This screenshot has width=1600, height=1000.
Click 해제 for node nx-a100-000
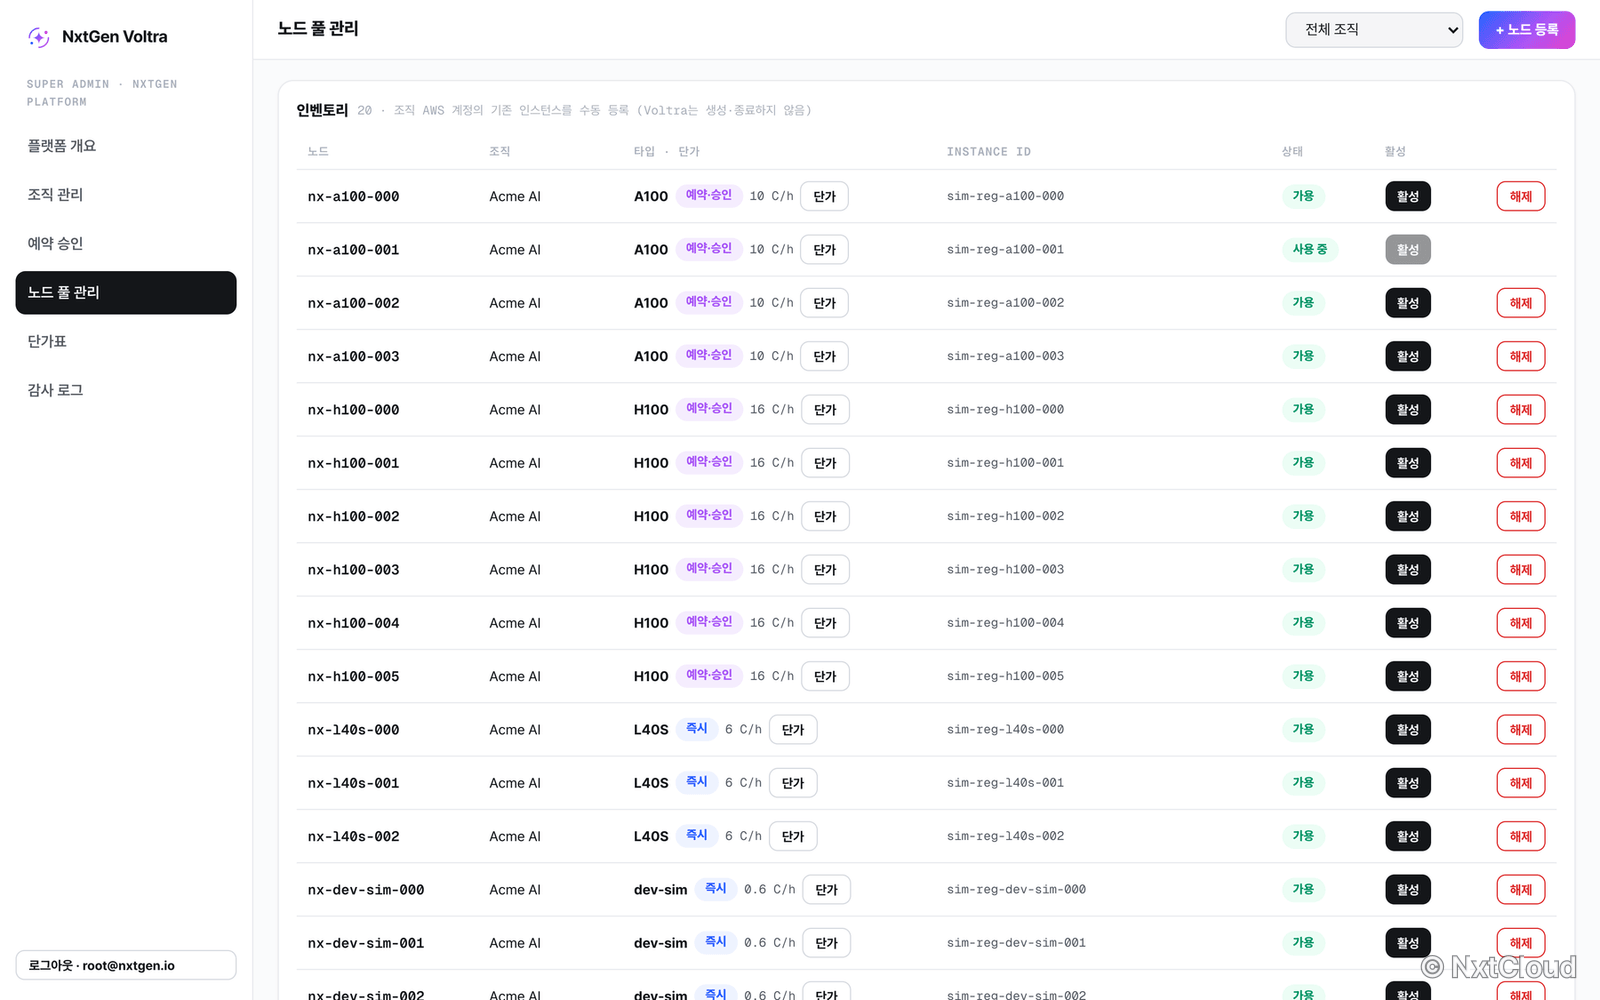[x=1520, y=196]
